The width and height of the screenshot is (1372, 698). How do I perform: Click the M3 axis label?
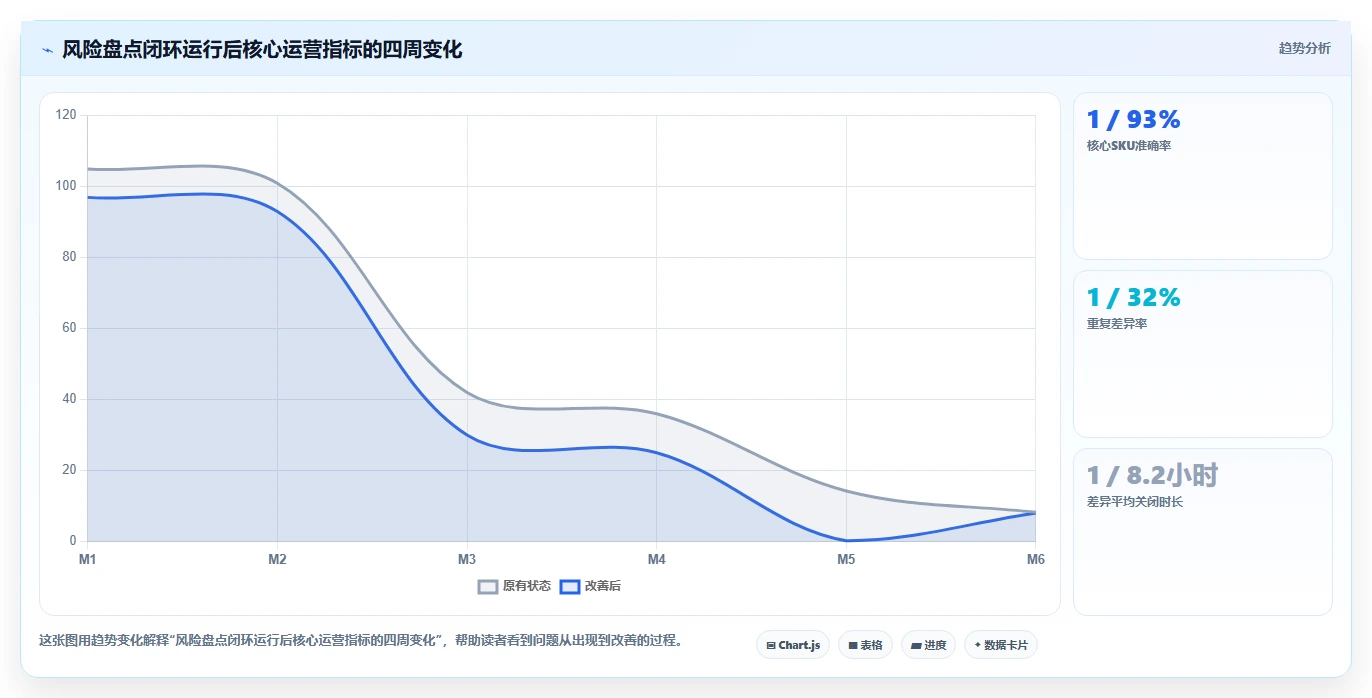467,559
